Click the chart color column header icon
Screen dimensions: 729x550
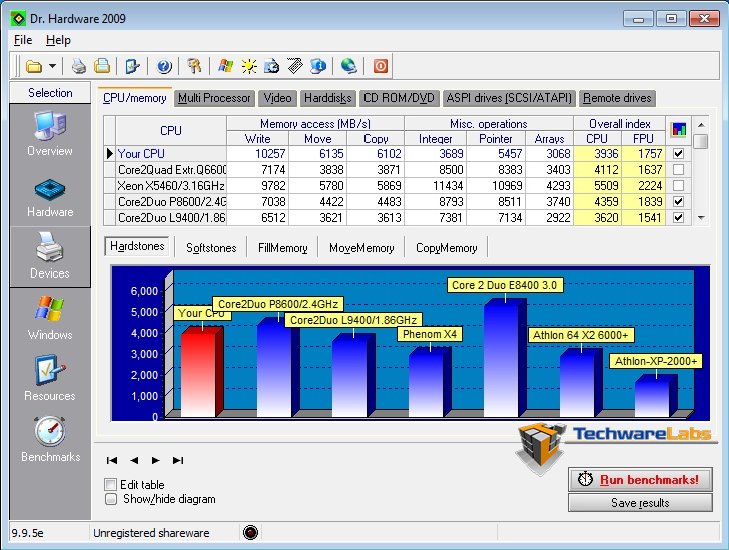coord(678,130)
